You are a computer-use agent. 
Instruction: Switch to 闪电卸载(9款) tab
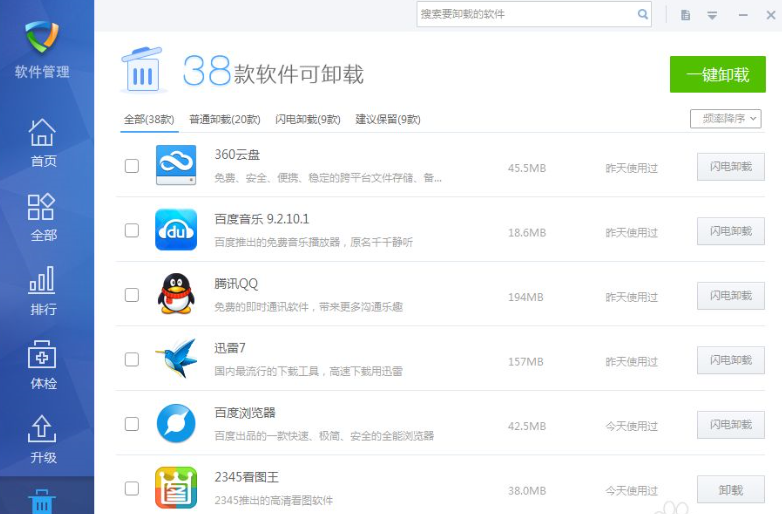pos(308,120)
